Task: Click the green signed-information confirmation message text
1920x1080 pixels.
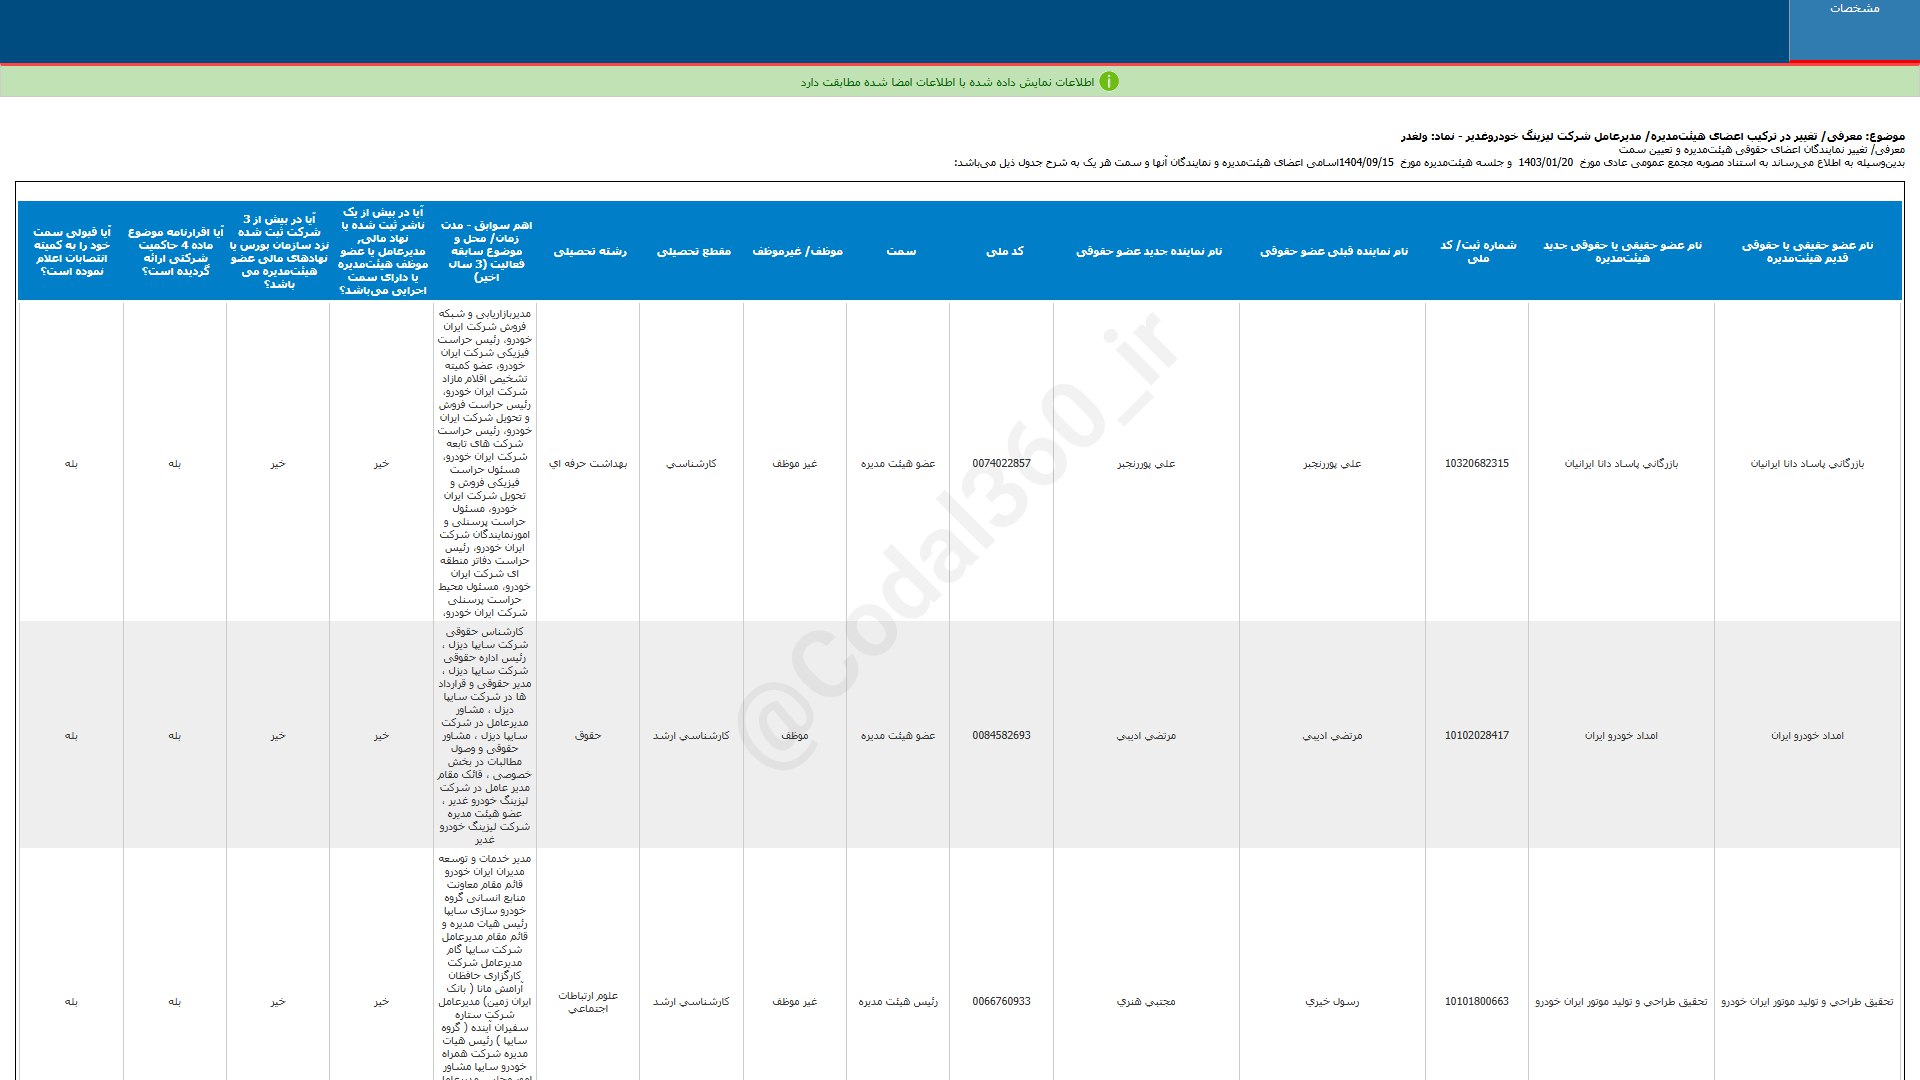Action: pyautogui.click(x=946, y=82)
